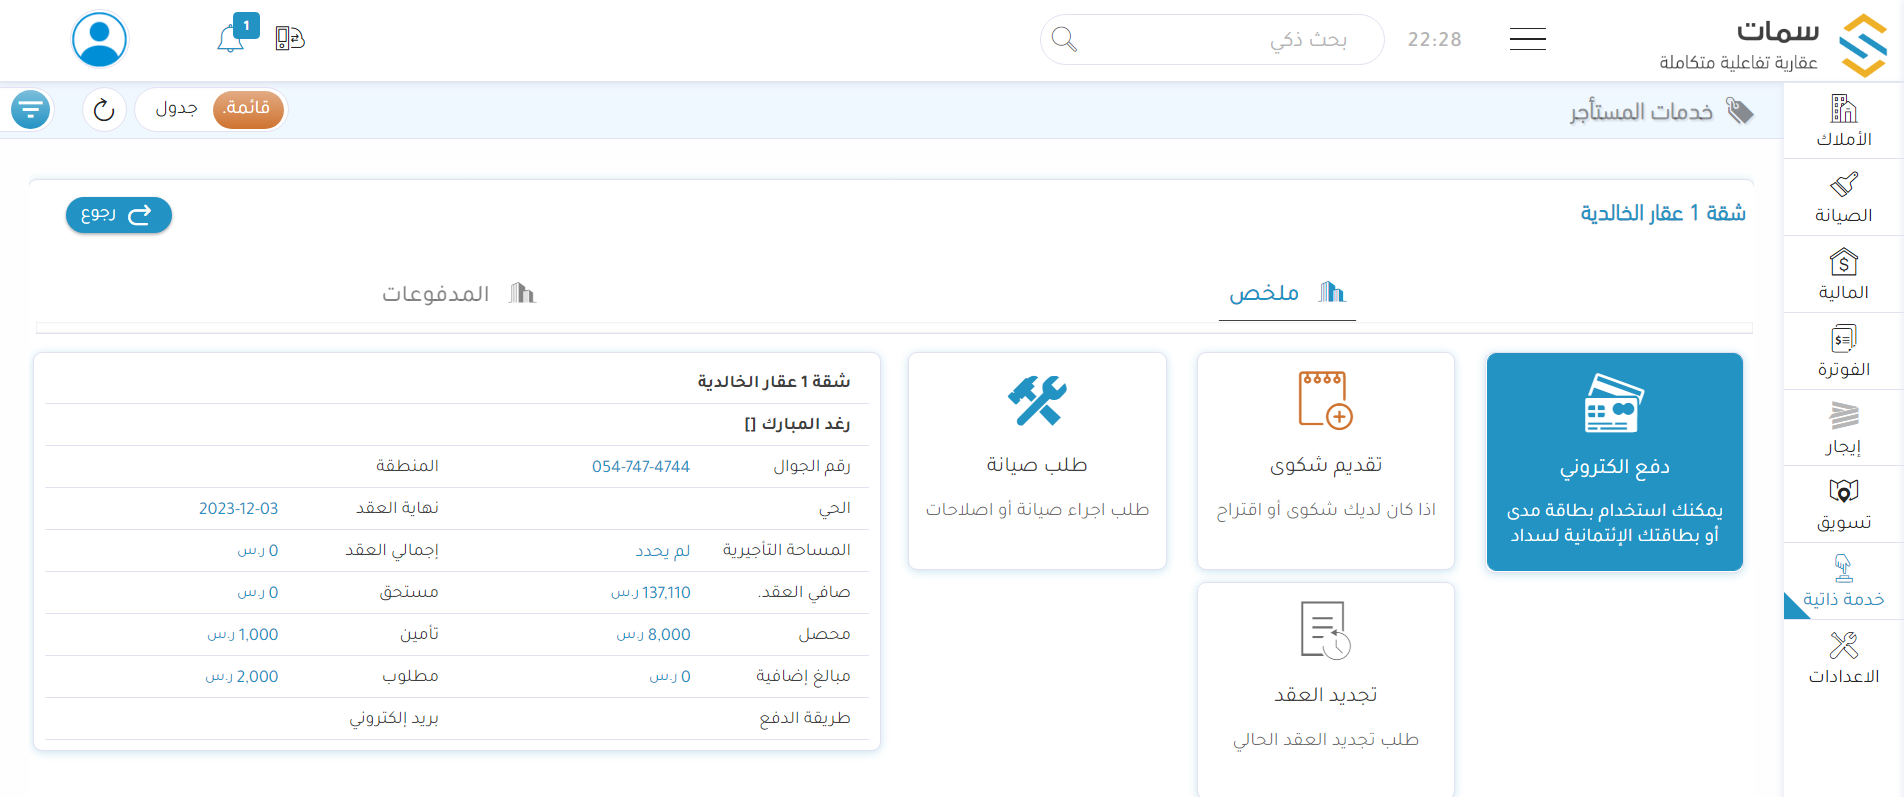This screenshot has width=1904, height=797.
Task: Click the contract renewal document icon
Action: pos(1326,630)
